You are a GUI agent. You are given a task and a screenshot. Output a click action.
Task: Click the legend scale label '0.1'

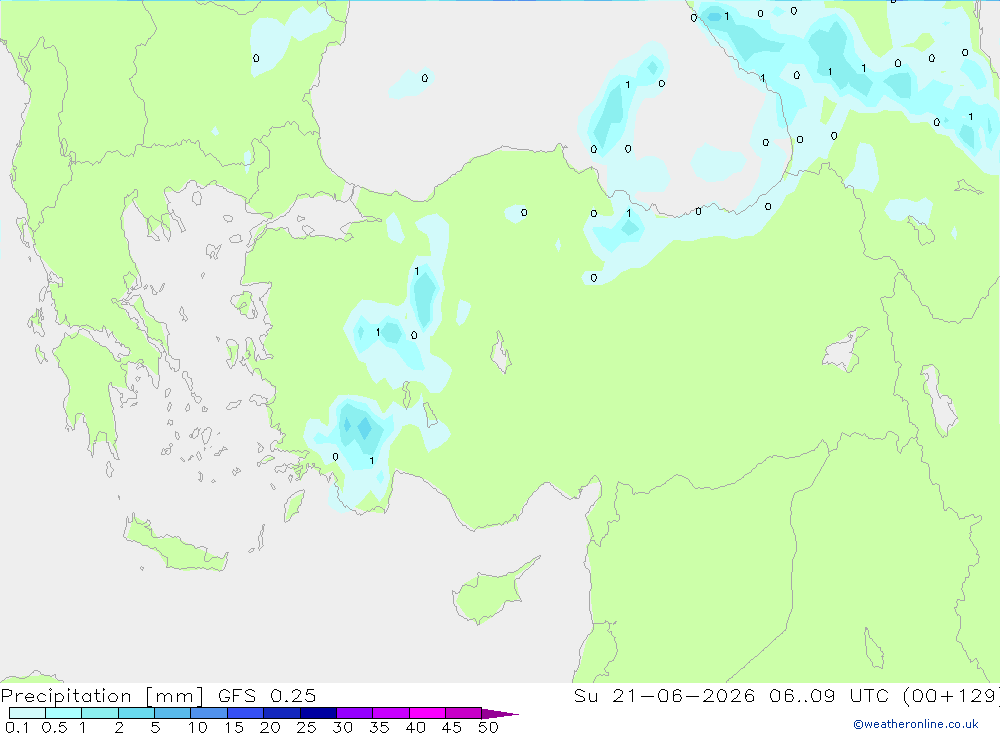pyautogui.click(x=17, y=727)
